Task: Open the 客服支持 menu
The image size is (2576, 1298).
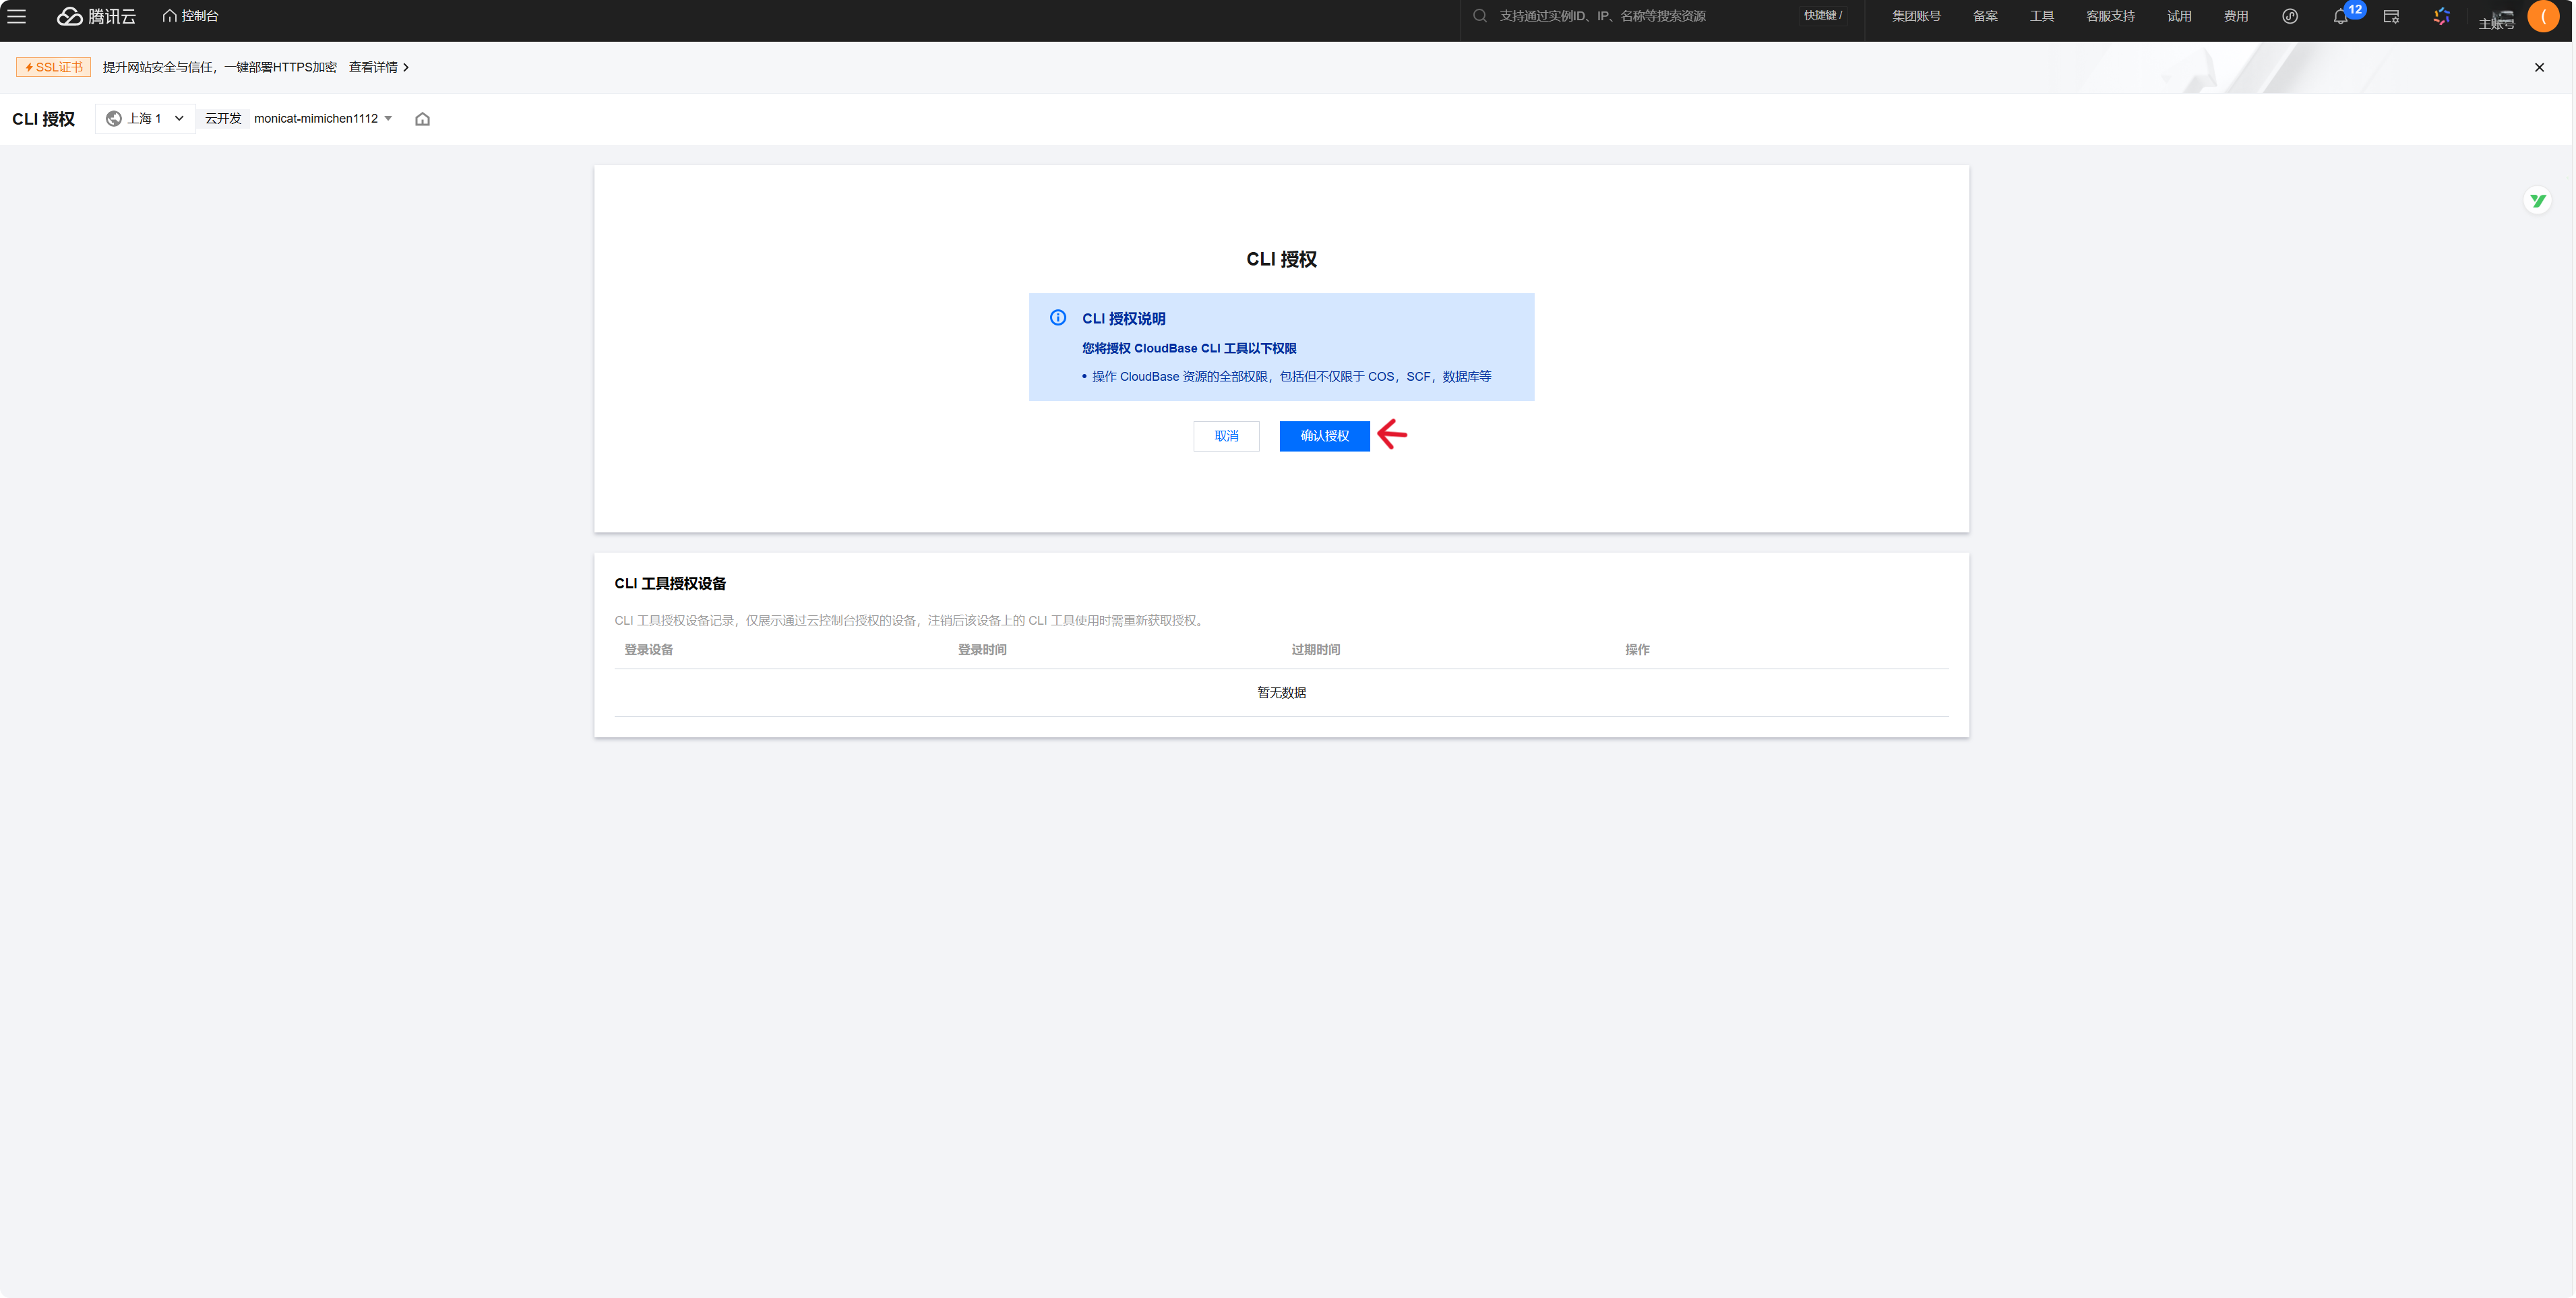Action: 2110,16
